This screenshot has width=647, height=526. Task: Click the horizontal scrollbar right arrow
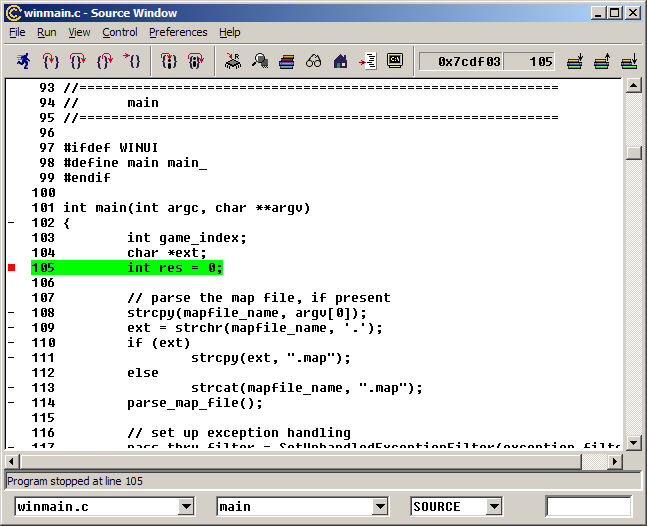(x=615, y=460)
